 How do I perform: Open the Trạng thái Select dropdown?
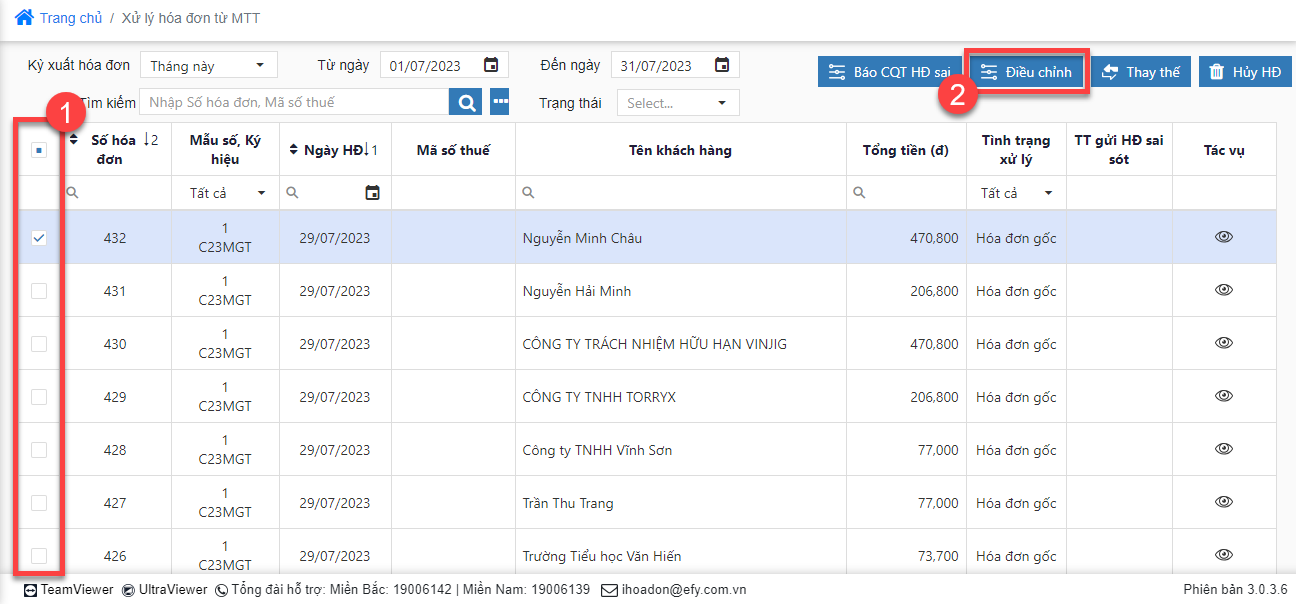click(x=678, y=103)
